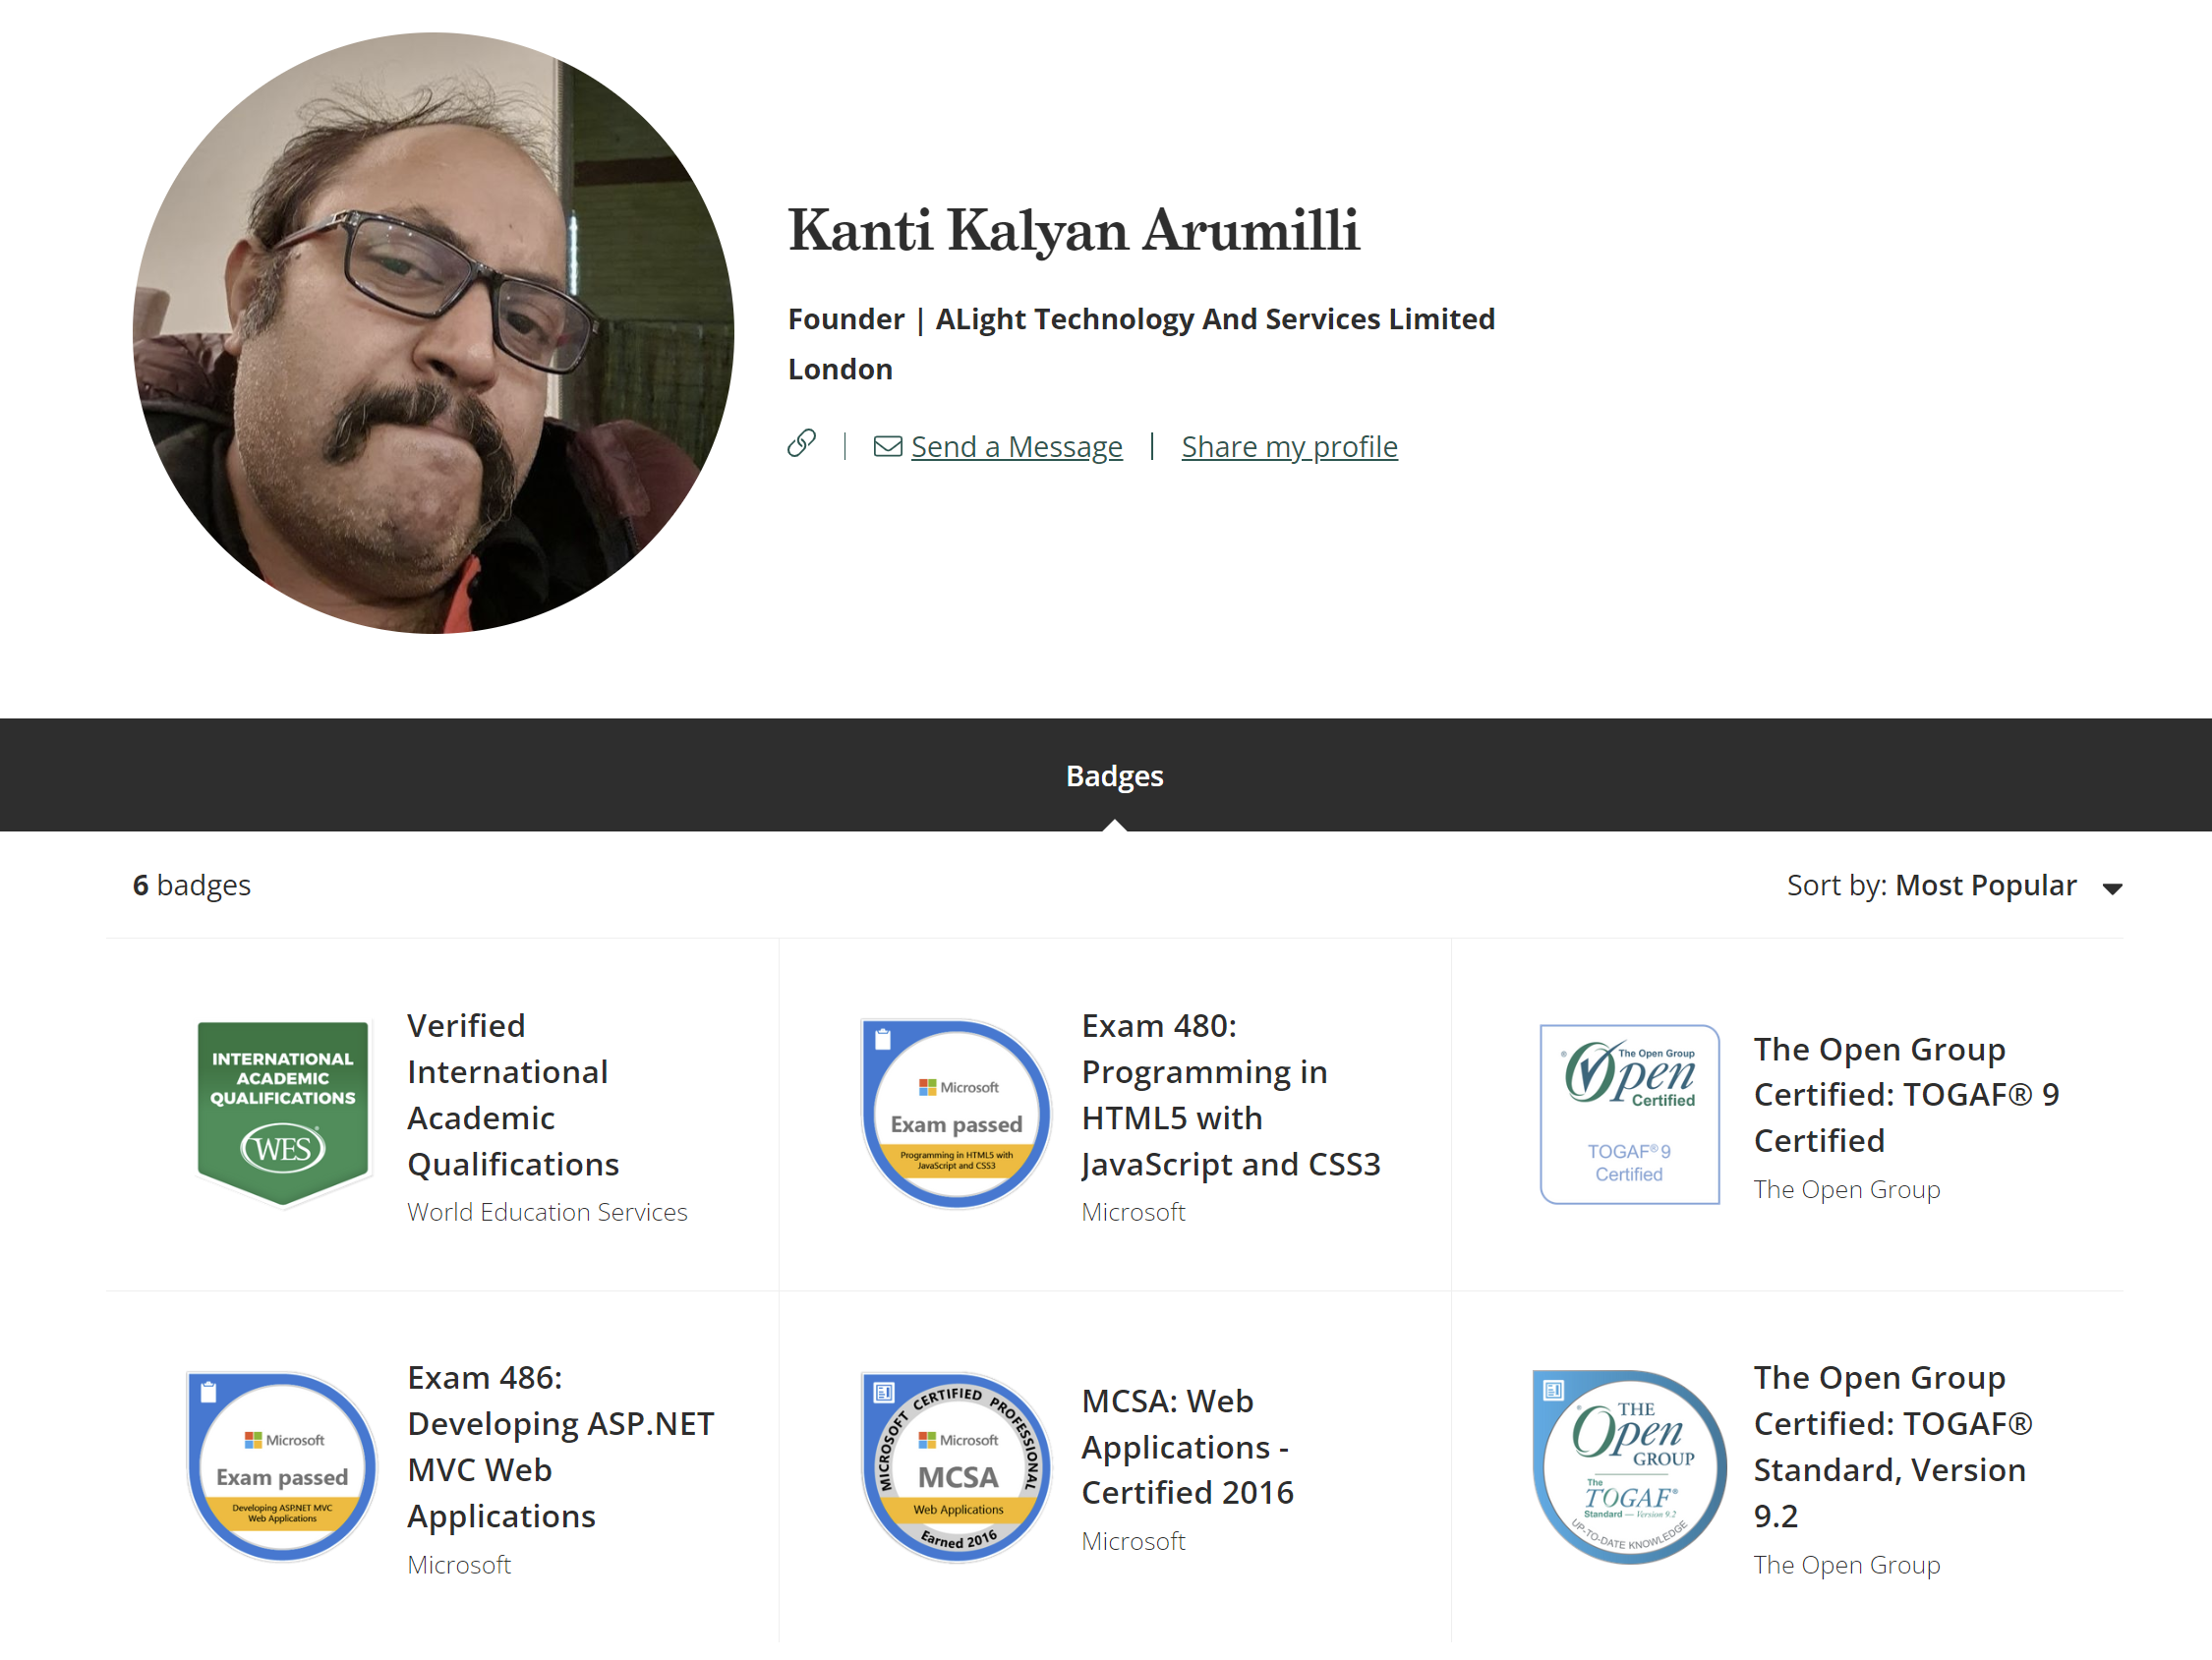Click World Education Services issuer text

click(x=547, y=1212)
